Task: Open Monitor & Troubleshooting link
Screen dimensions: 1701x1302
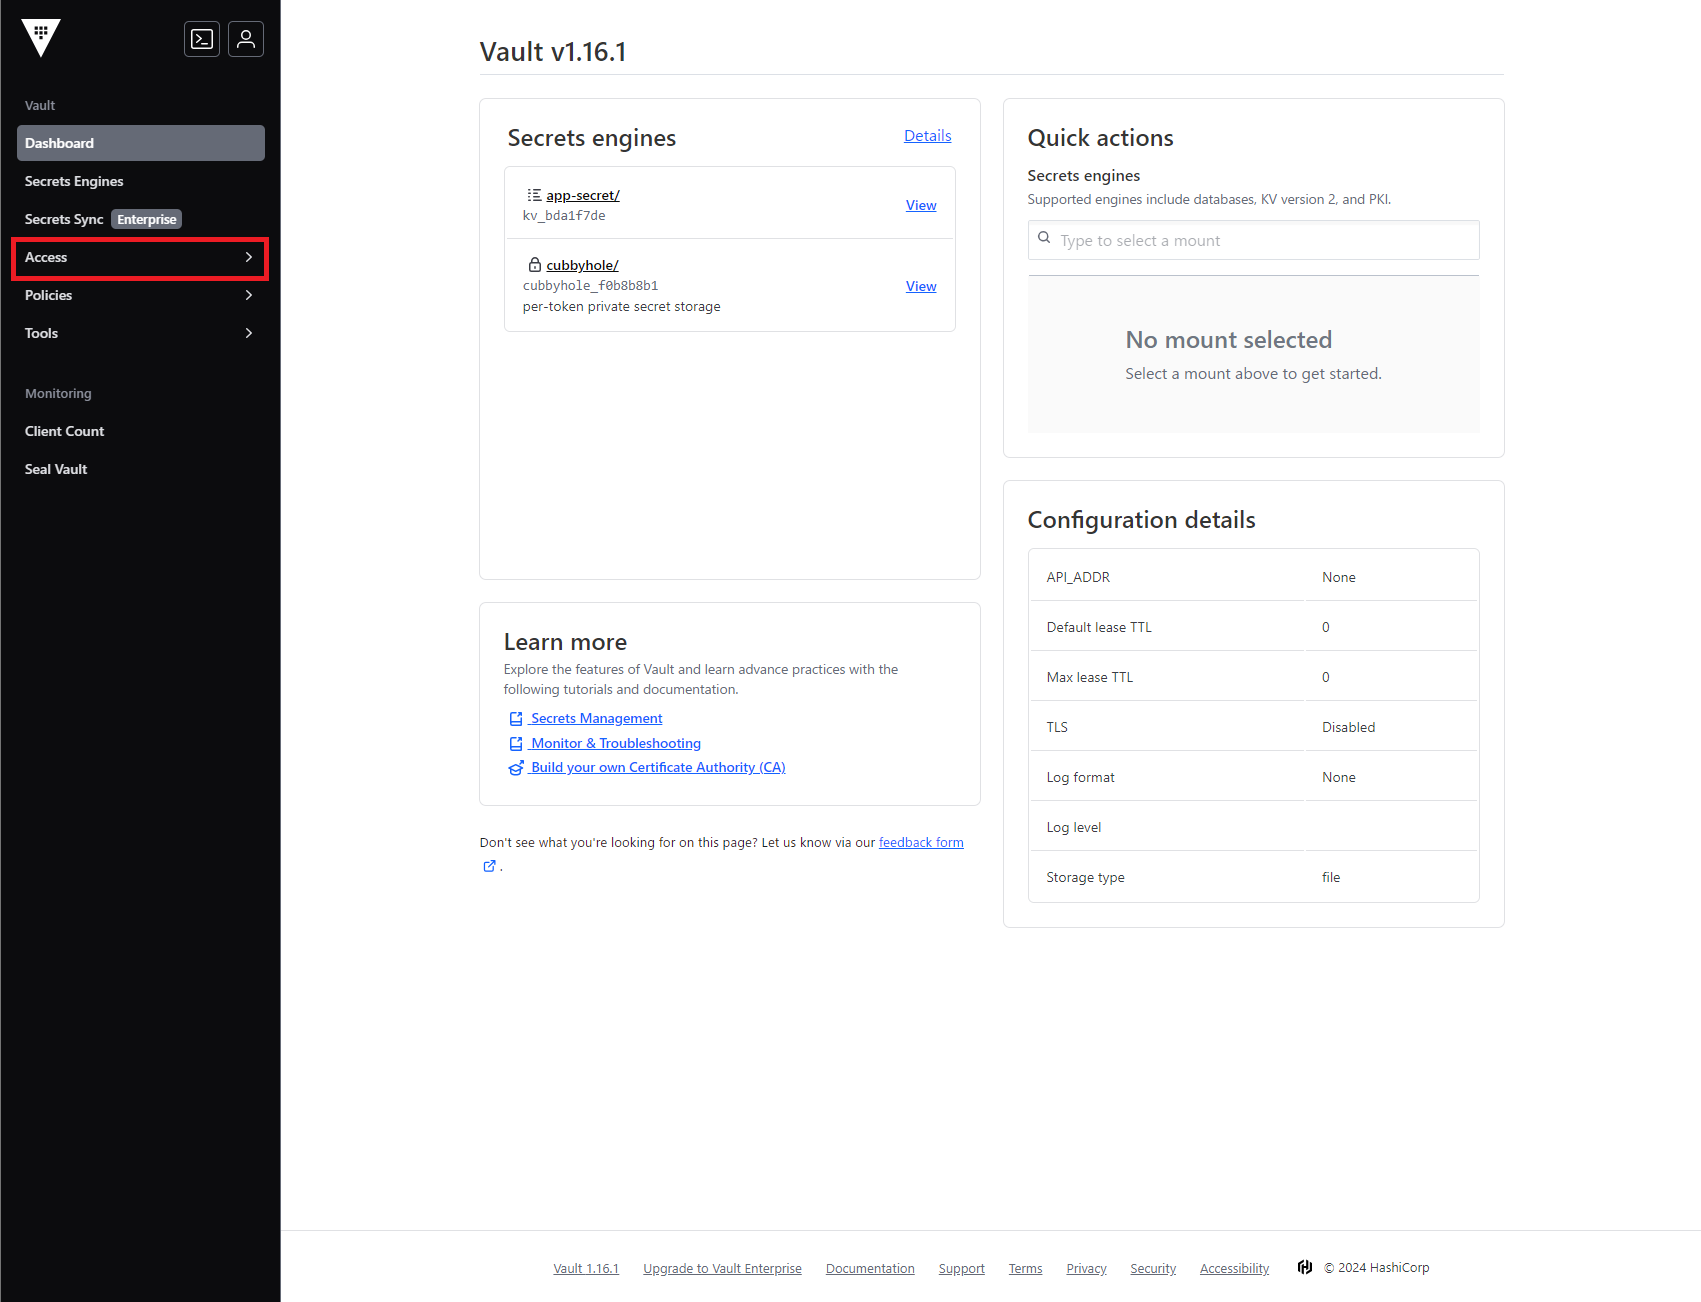Action: coord(616,743)
